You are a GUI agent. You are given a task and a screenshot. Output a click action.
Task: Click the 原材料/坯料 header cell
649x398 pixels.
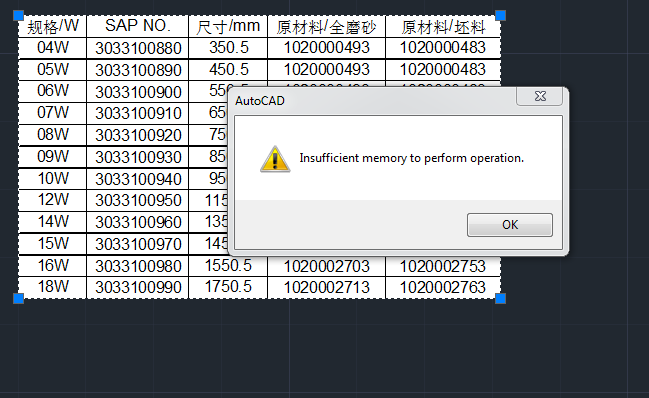[443, 27]
